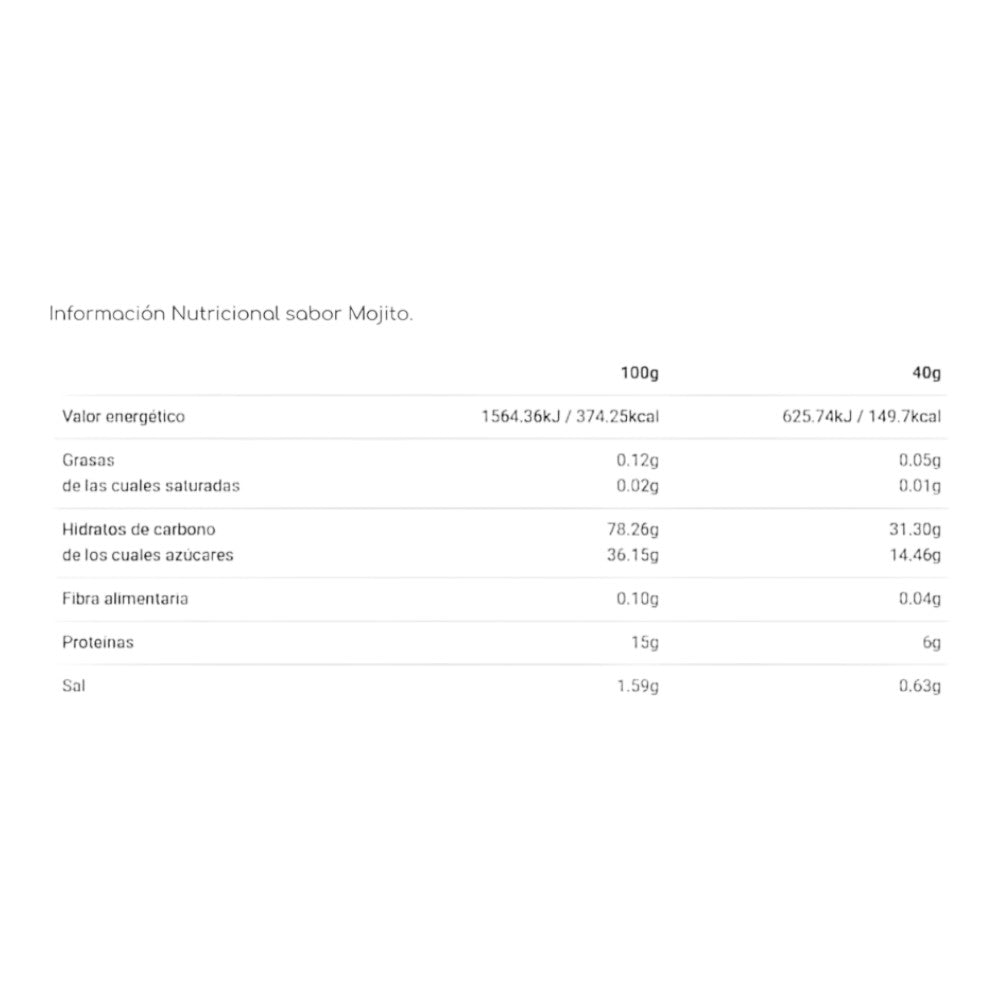Click the 'Fibra alimentaria' row label
Viewport: 1000px width, 1000px height.
tap(125, 599)
